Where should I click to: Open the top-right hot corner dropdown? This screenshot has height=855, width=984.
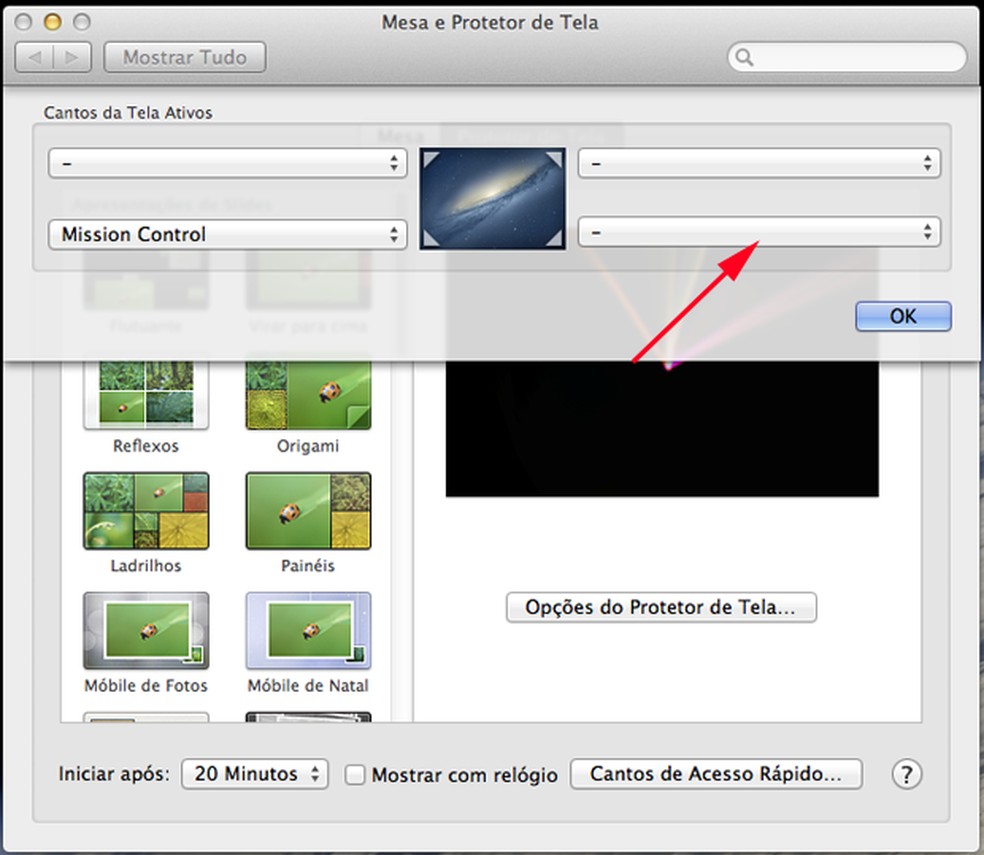tap(759, 163)
